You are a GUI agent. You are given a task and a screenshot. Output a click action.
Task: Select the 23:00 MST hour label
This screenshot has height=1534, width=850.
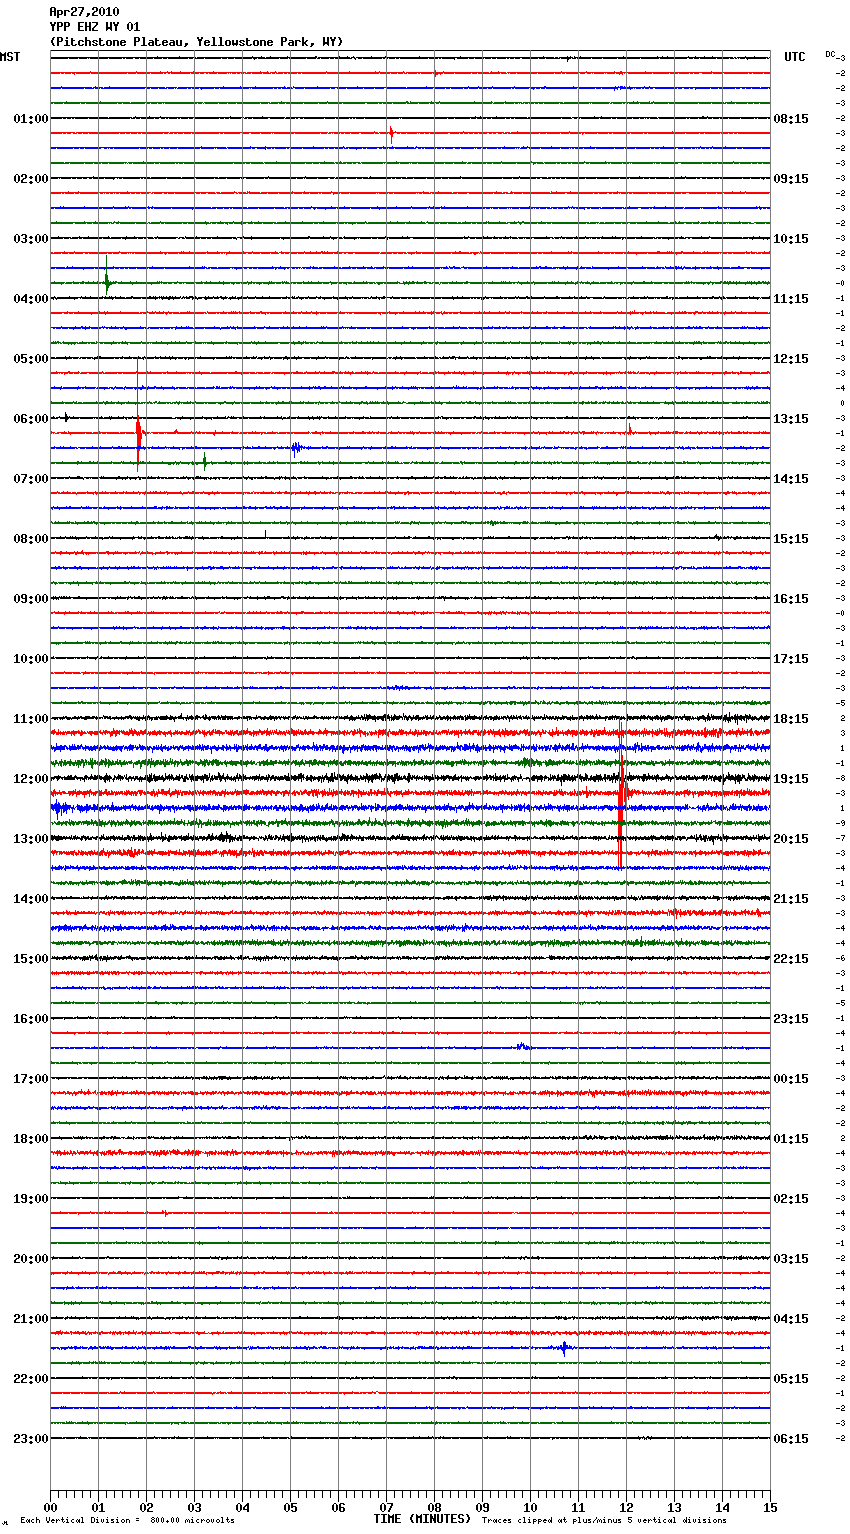[30, 1438]
